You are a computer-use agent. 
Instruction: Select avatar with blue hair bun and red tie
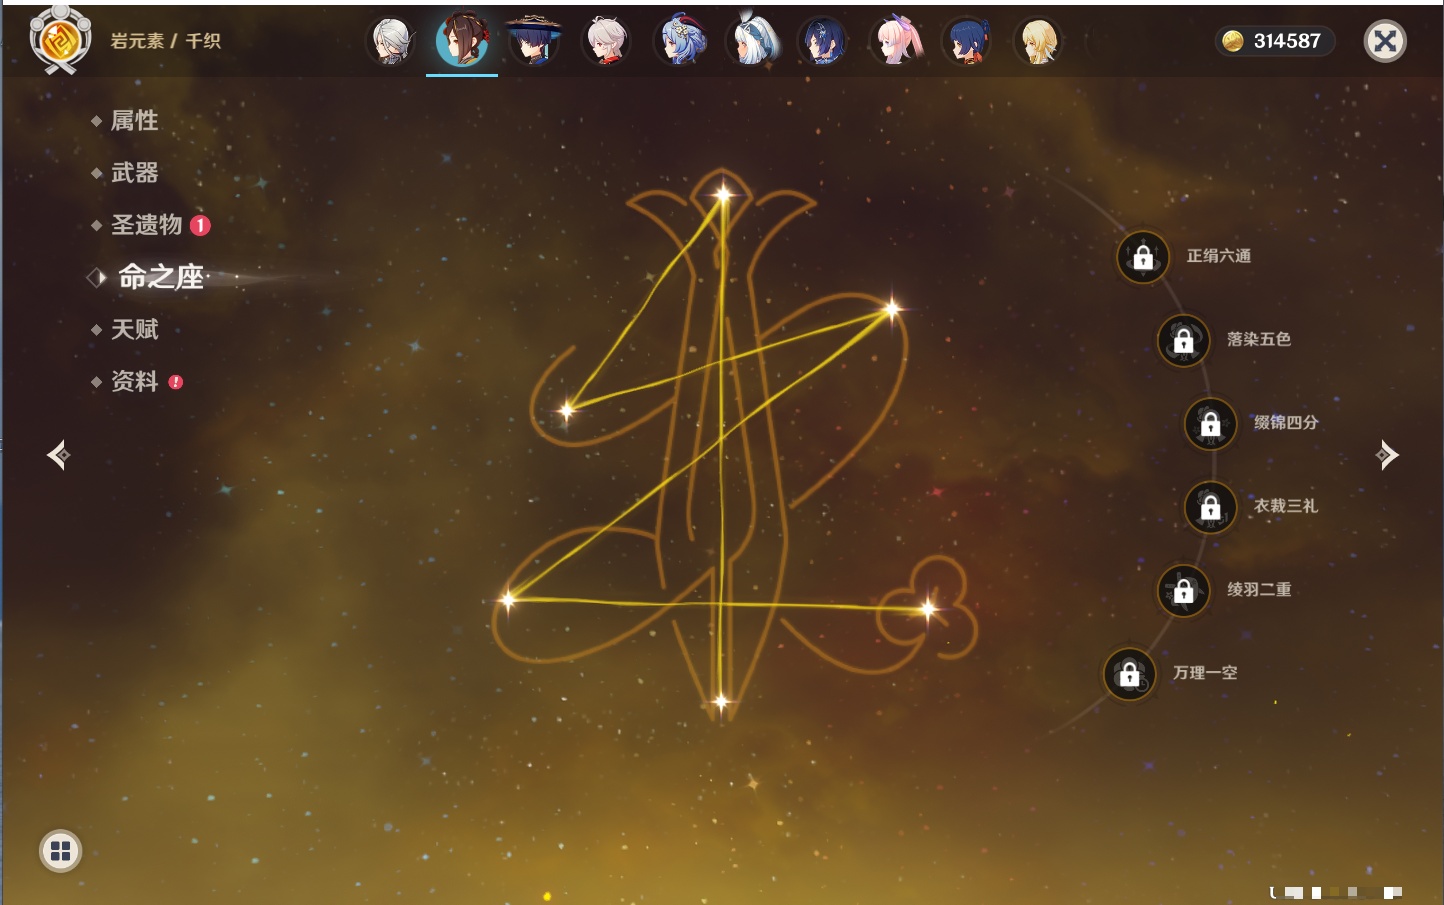click(968, 41)
